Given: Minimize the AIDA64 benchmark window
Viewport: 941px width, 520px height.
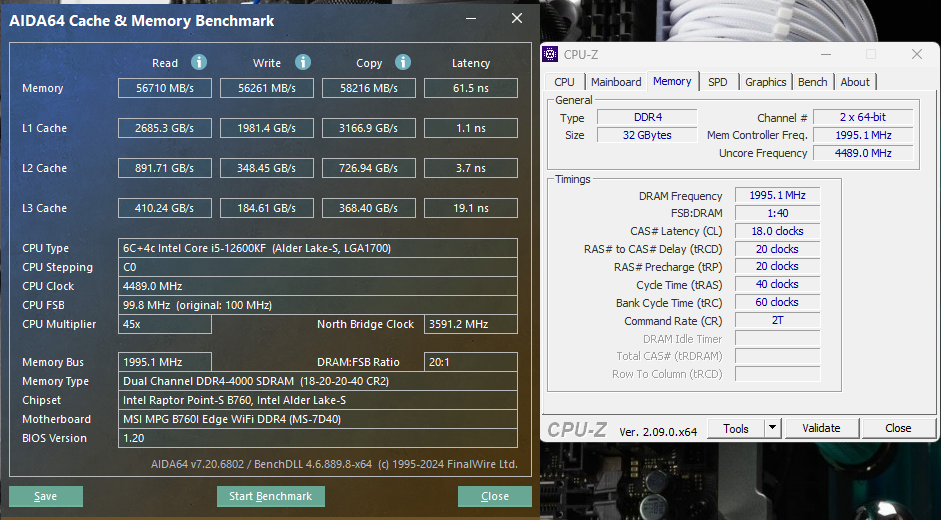Looking at the screenshot, I should (x=471, y=19).
